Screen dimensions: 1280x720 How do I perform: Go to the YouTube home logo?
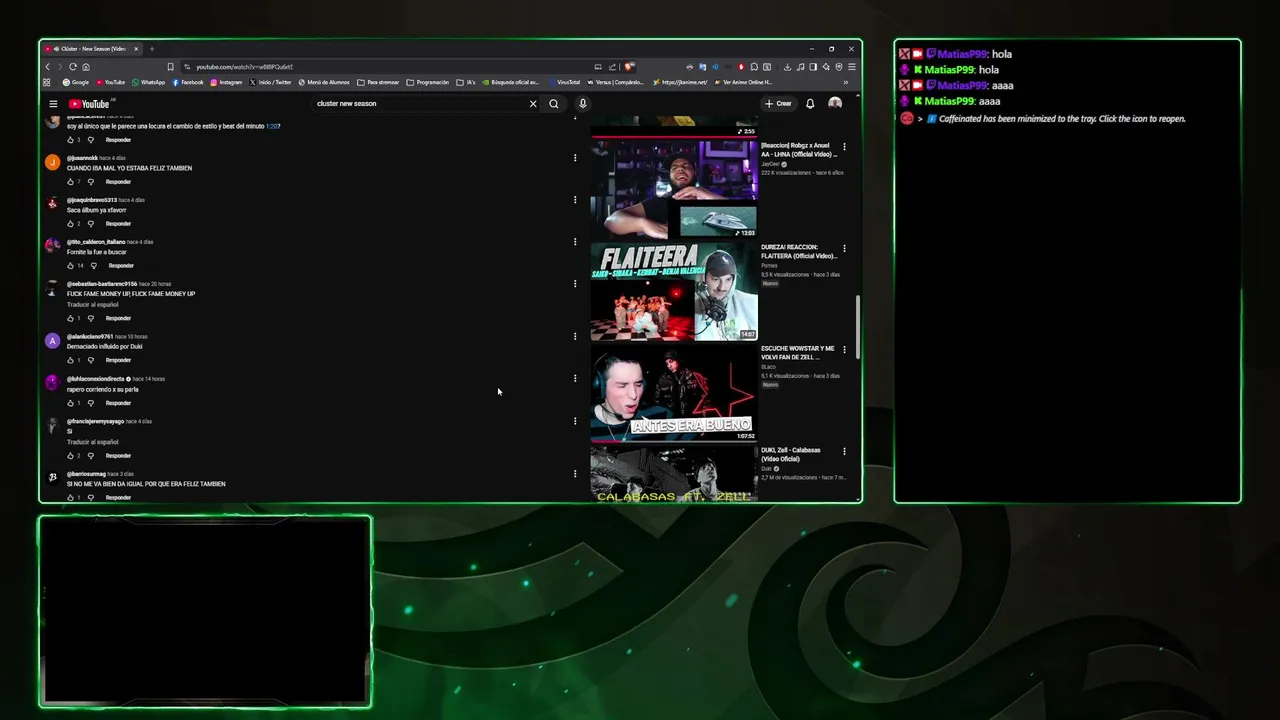coord(89,104)
